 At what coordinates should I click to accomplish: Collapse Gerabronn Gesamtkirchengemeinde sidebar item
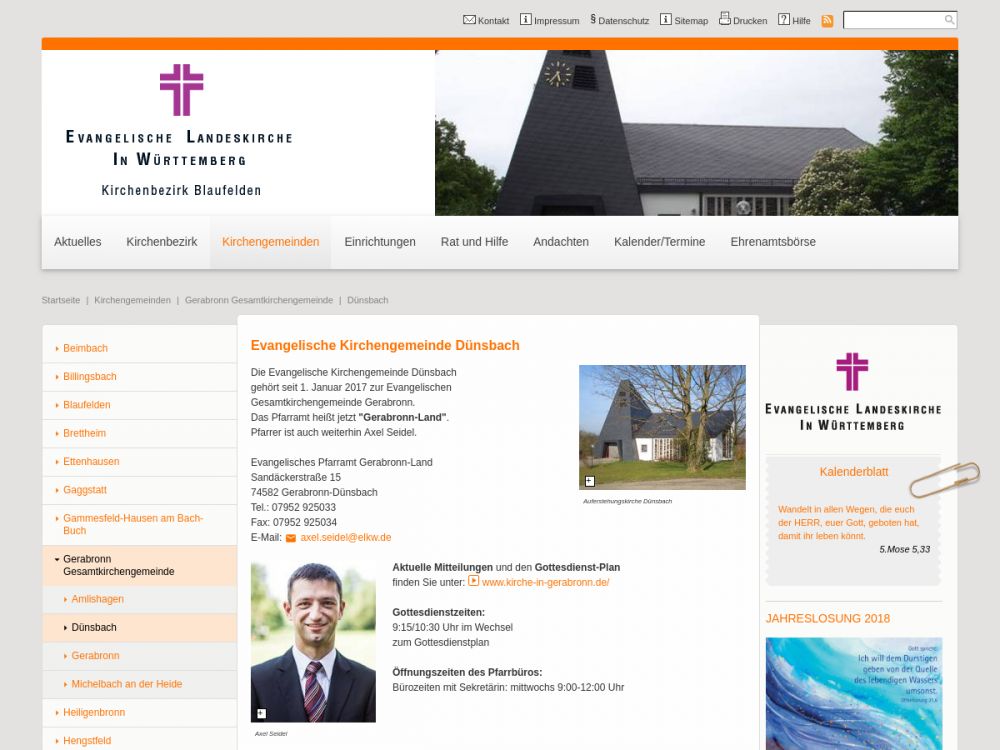57,559
